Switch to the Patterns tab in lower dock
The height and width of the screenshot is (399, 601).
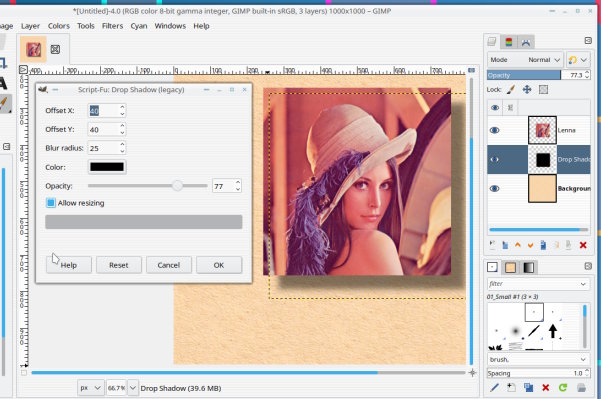point(510,267)
